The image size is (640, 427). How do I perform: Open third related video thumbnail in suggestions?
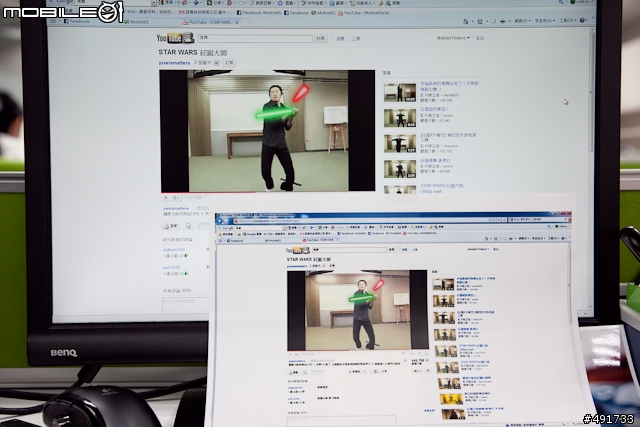pyautogui.click(x=400, y=143)
